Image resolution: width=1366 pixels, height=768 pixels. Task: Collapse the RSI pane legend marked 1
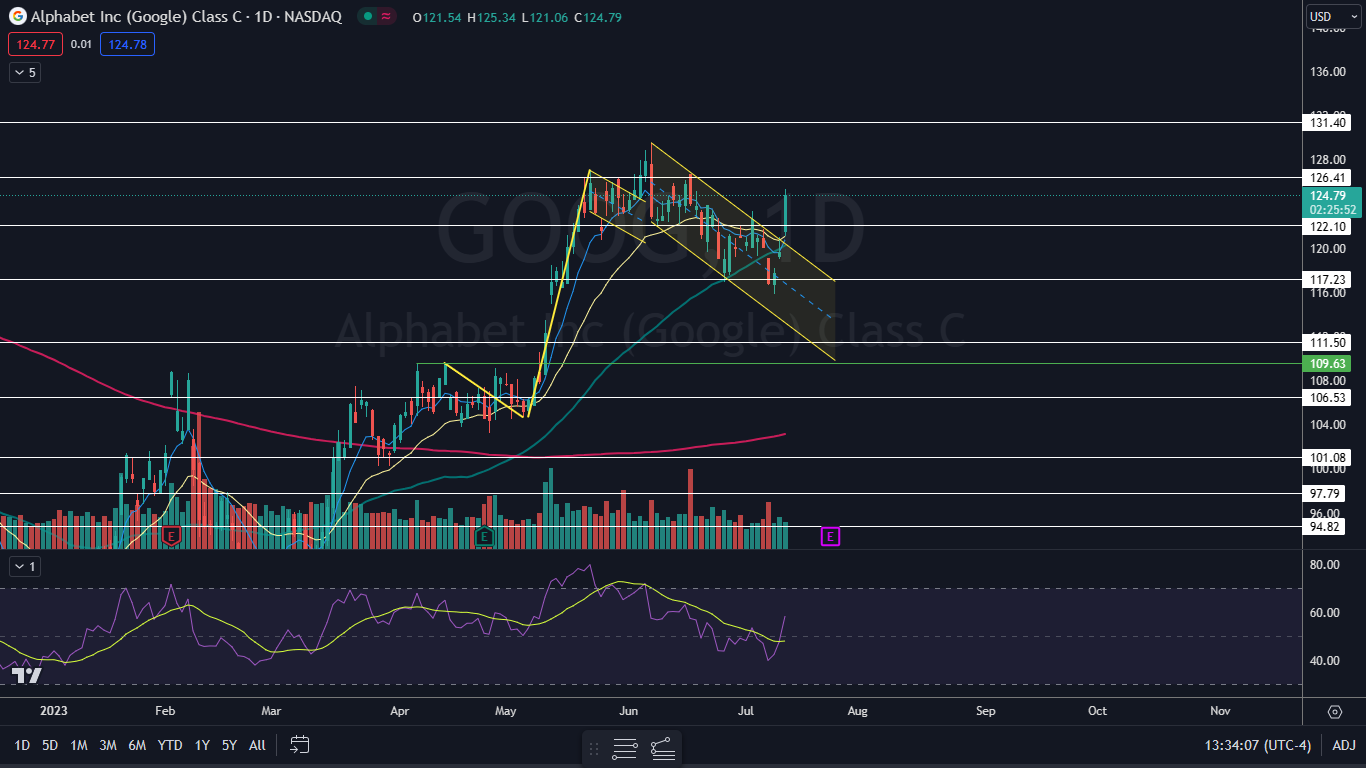(25, 566)
